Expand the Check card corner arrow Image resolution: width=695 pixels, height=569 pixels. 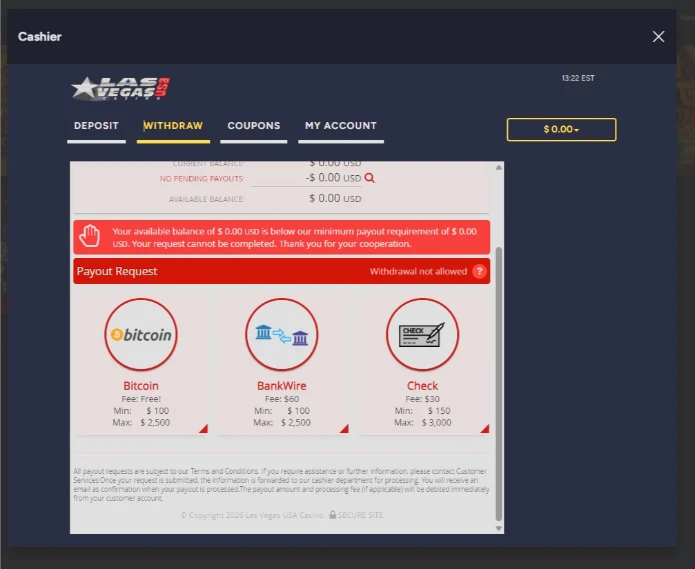pos(485,429)
